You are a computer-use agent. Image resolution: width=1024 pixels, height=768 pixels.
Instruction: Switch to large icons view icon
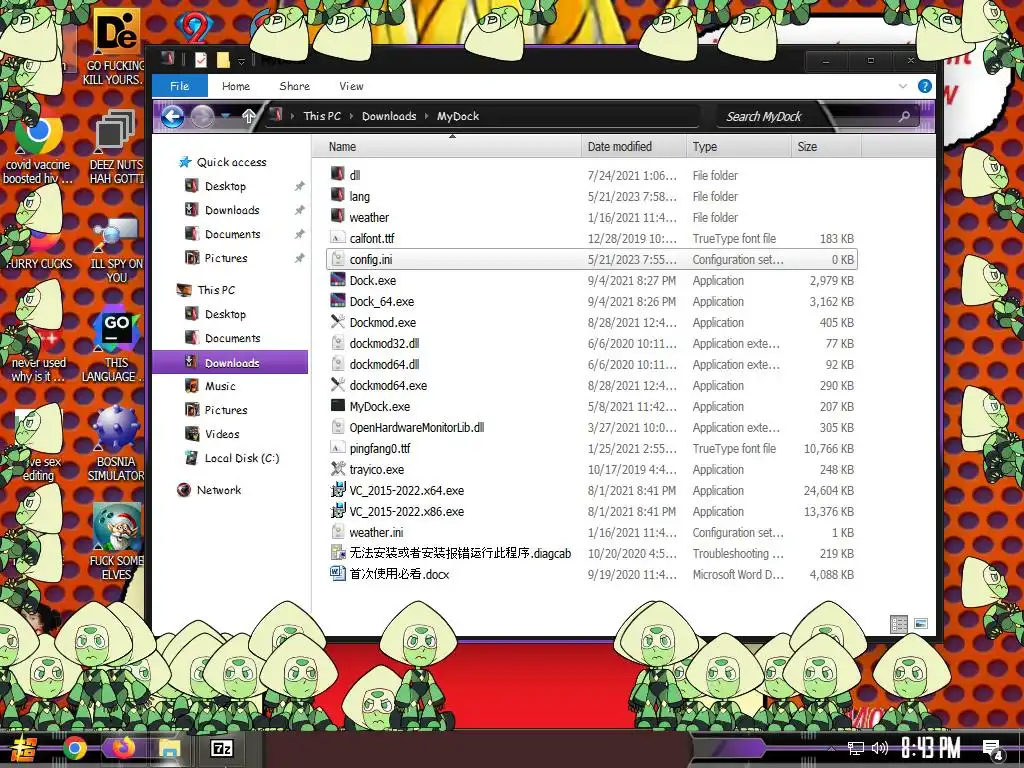[921, 624]
